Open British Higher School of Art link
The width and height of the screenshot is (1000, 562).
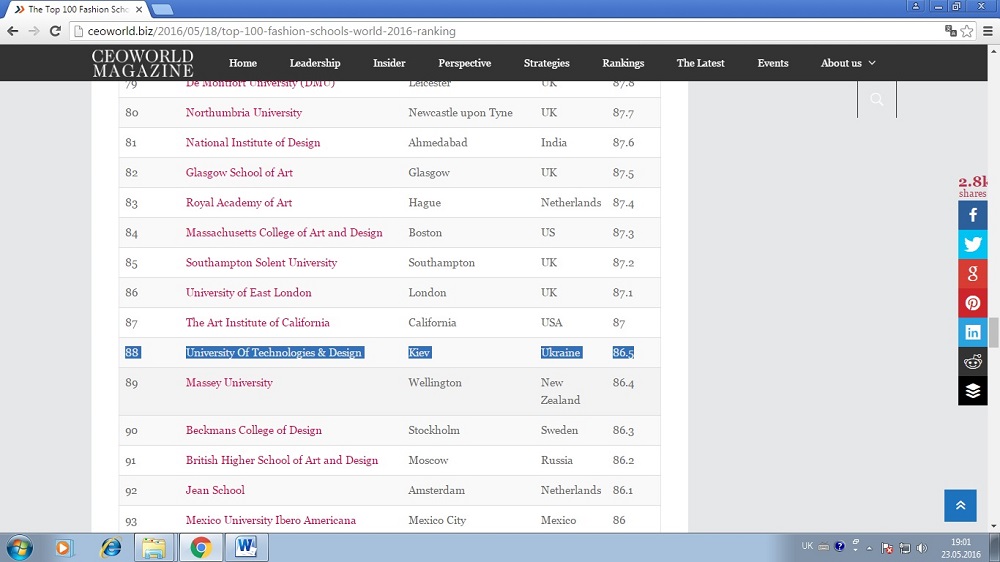(x=282, y=460)
